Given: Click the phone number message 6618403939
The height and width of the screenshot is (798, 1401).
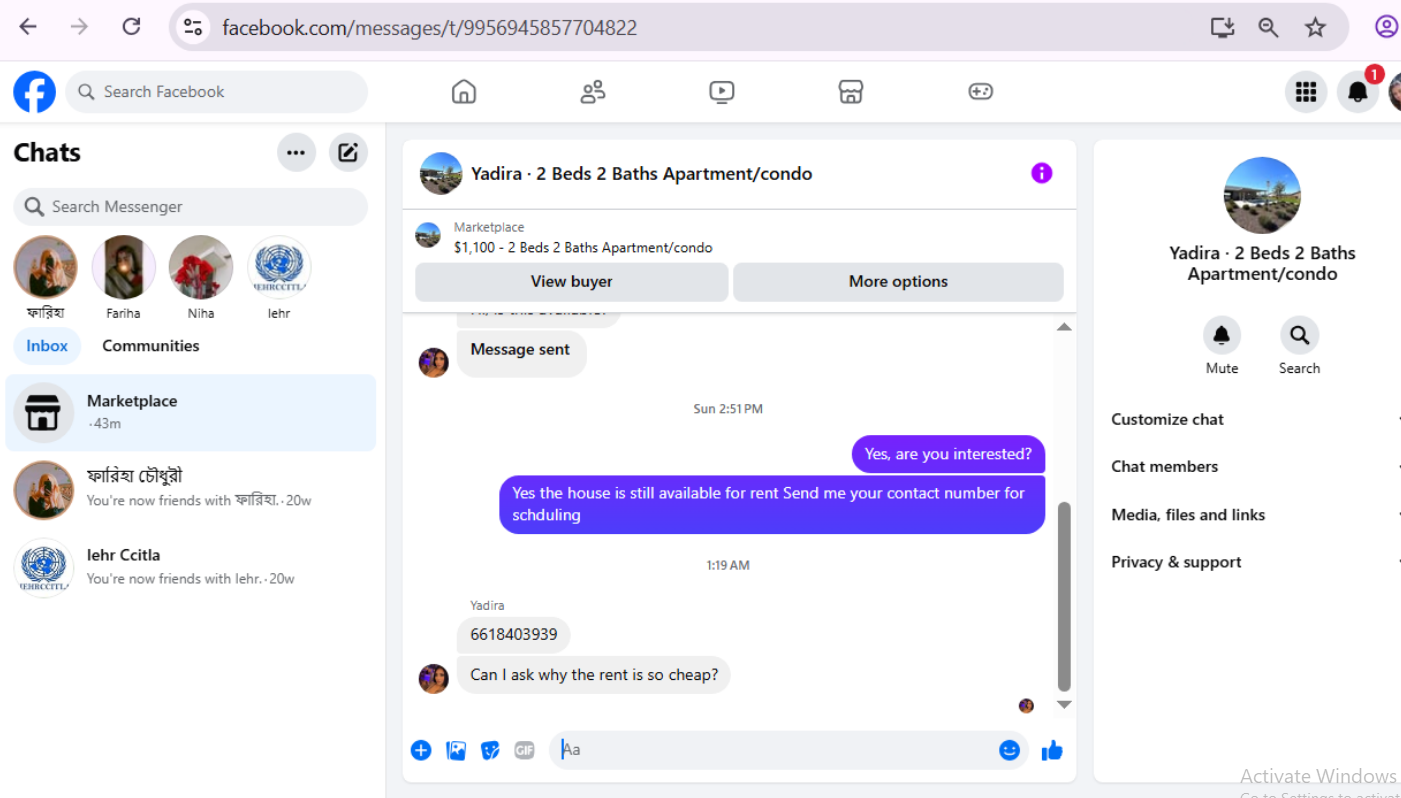Looking at the screenshot, I should click(x=514, y=635).
